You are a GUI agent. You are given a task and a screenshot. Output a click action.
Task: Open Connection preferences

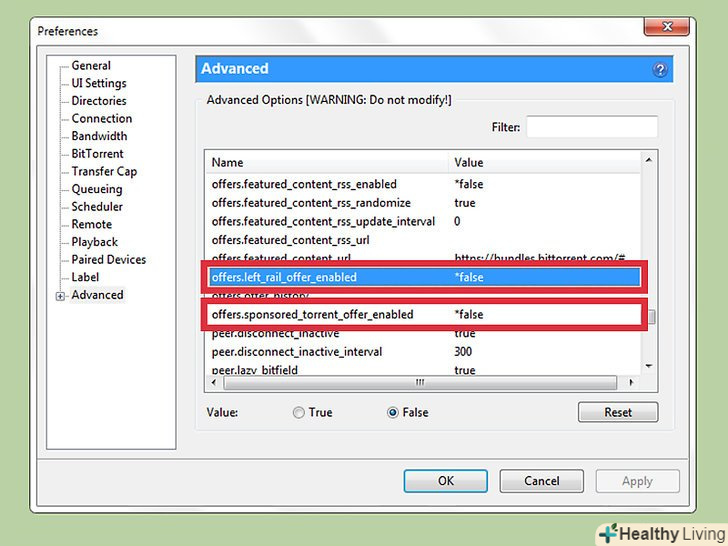pos(102,118)
